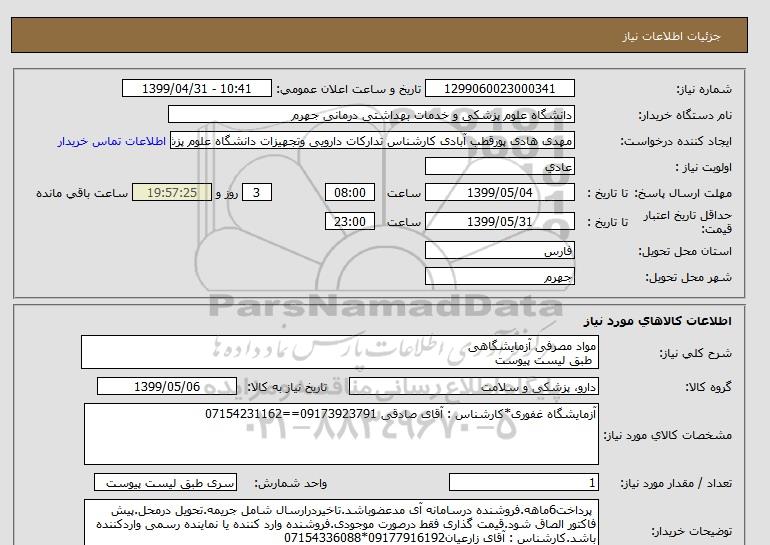
Task: Select the label تاریخ نیاز به کالا
Action: click(x=287, y=387)
